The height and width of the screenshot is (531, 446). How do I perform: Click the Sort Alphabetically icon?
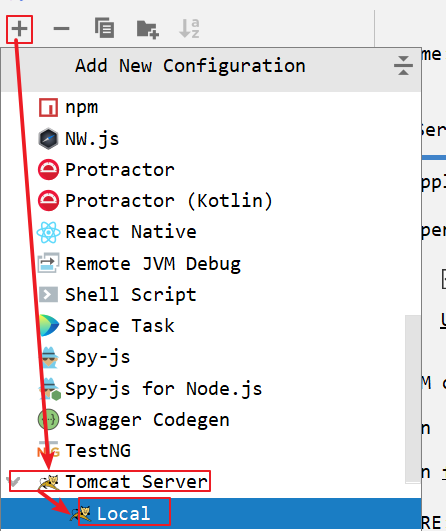pyautogui.click(x=189, y=28)
